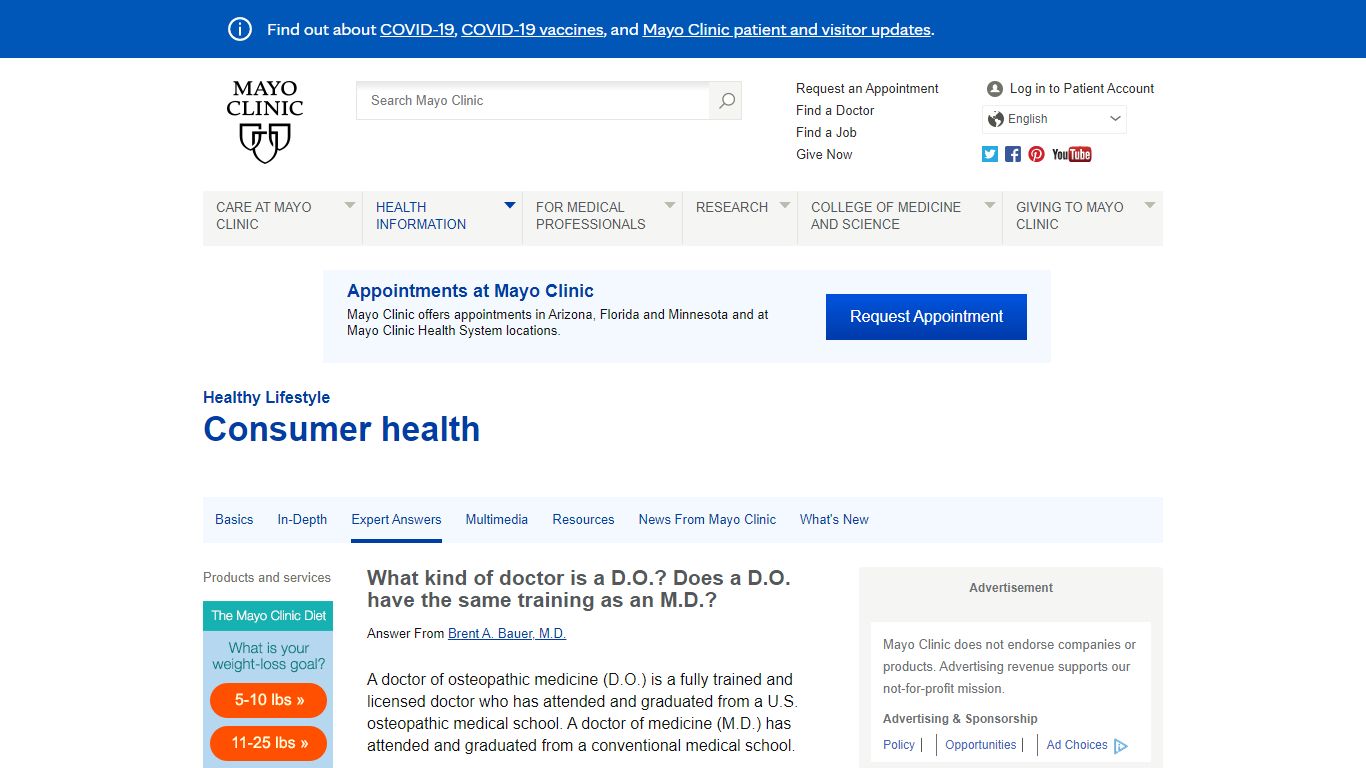Open the Resources tab
Image resolution: width=1366 pixels, height=768 pixels.
(583, 519)
